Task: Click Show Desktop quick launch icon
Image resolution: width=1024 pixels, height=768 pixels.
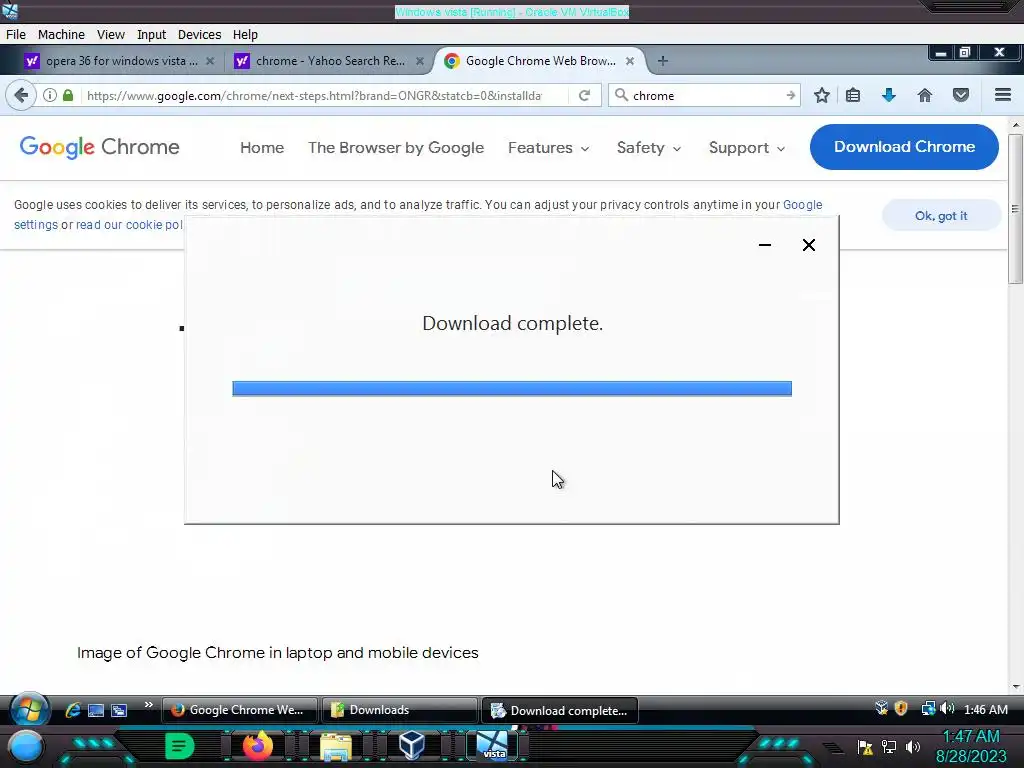Action: [95, 711]
